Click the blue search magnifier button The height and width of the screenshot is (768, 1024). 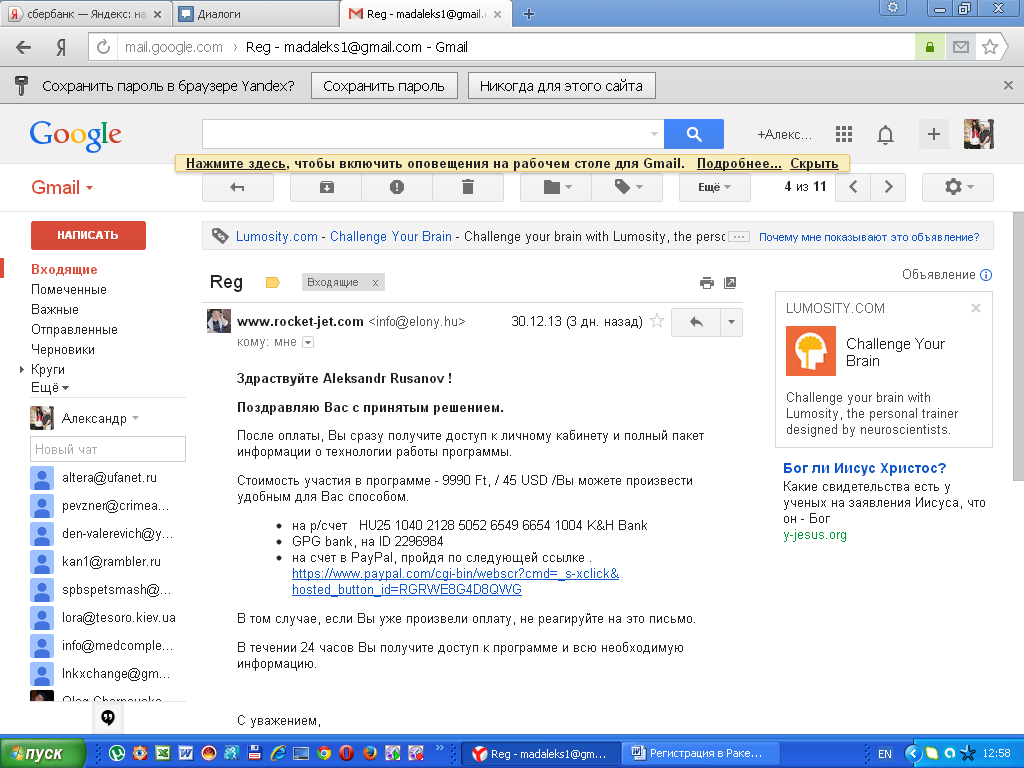694,134
